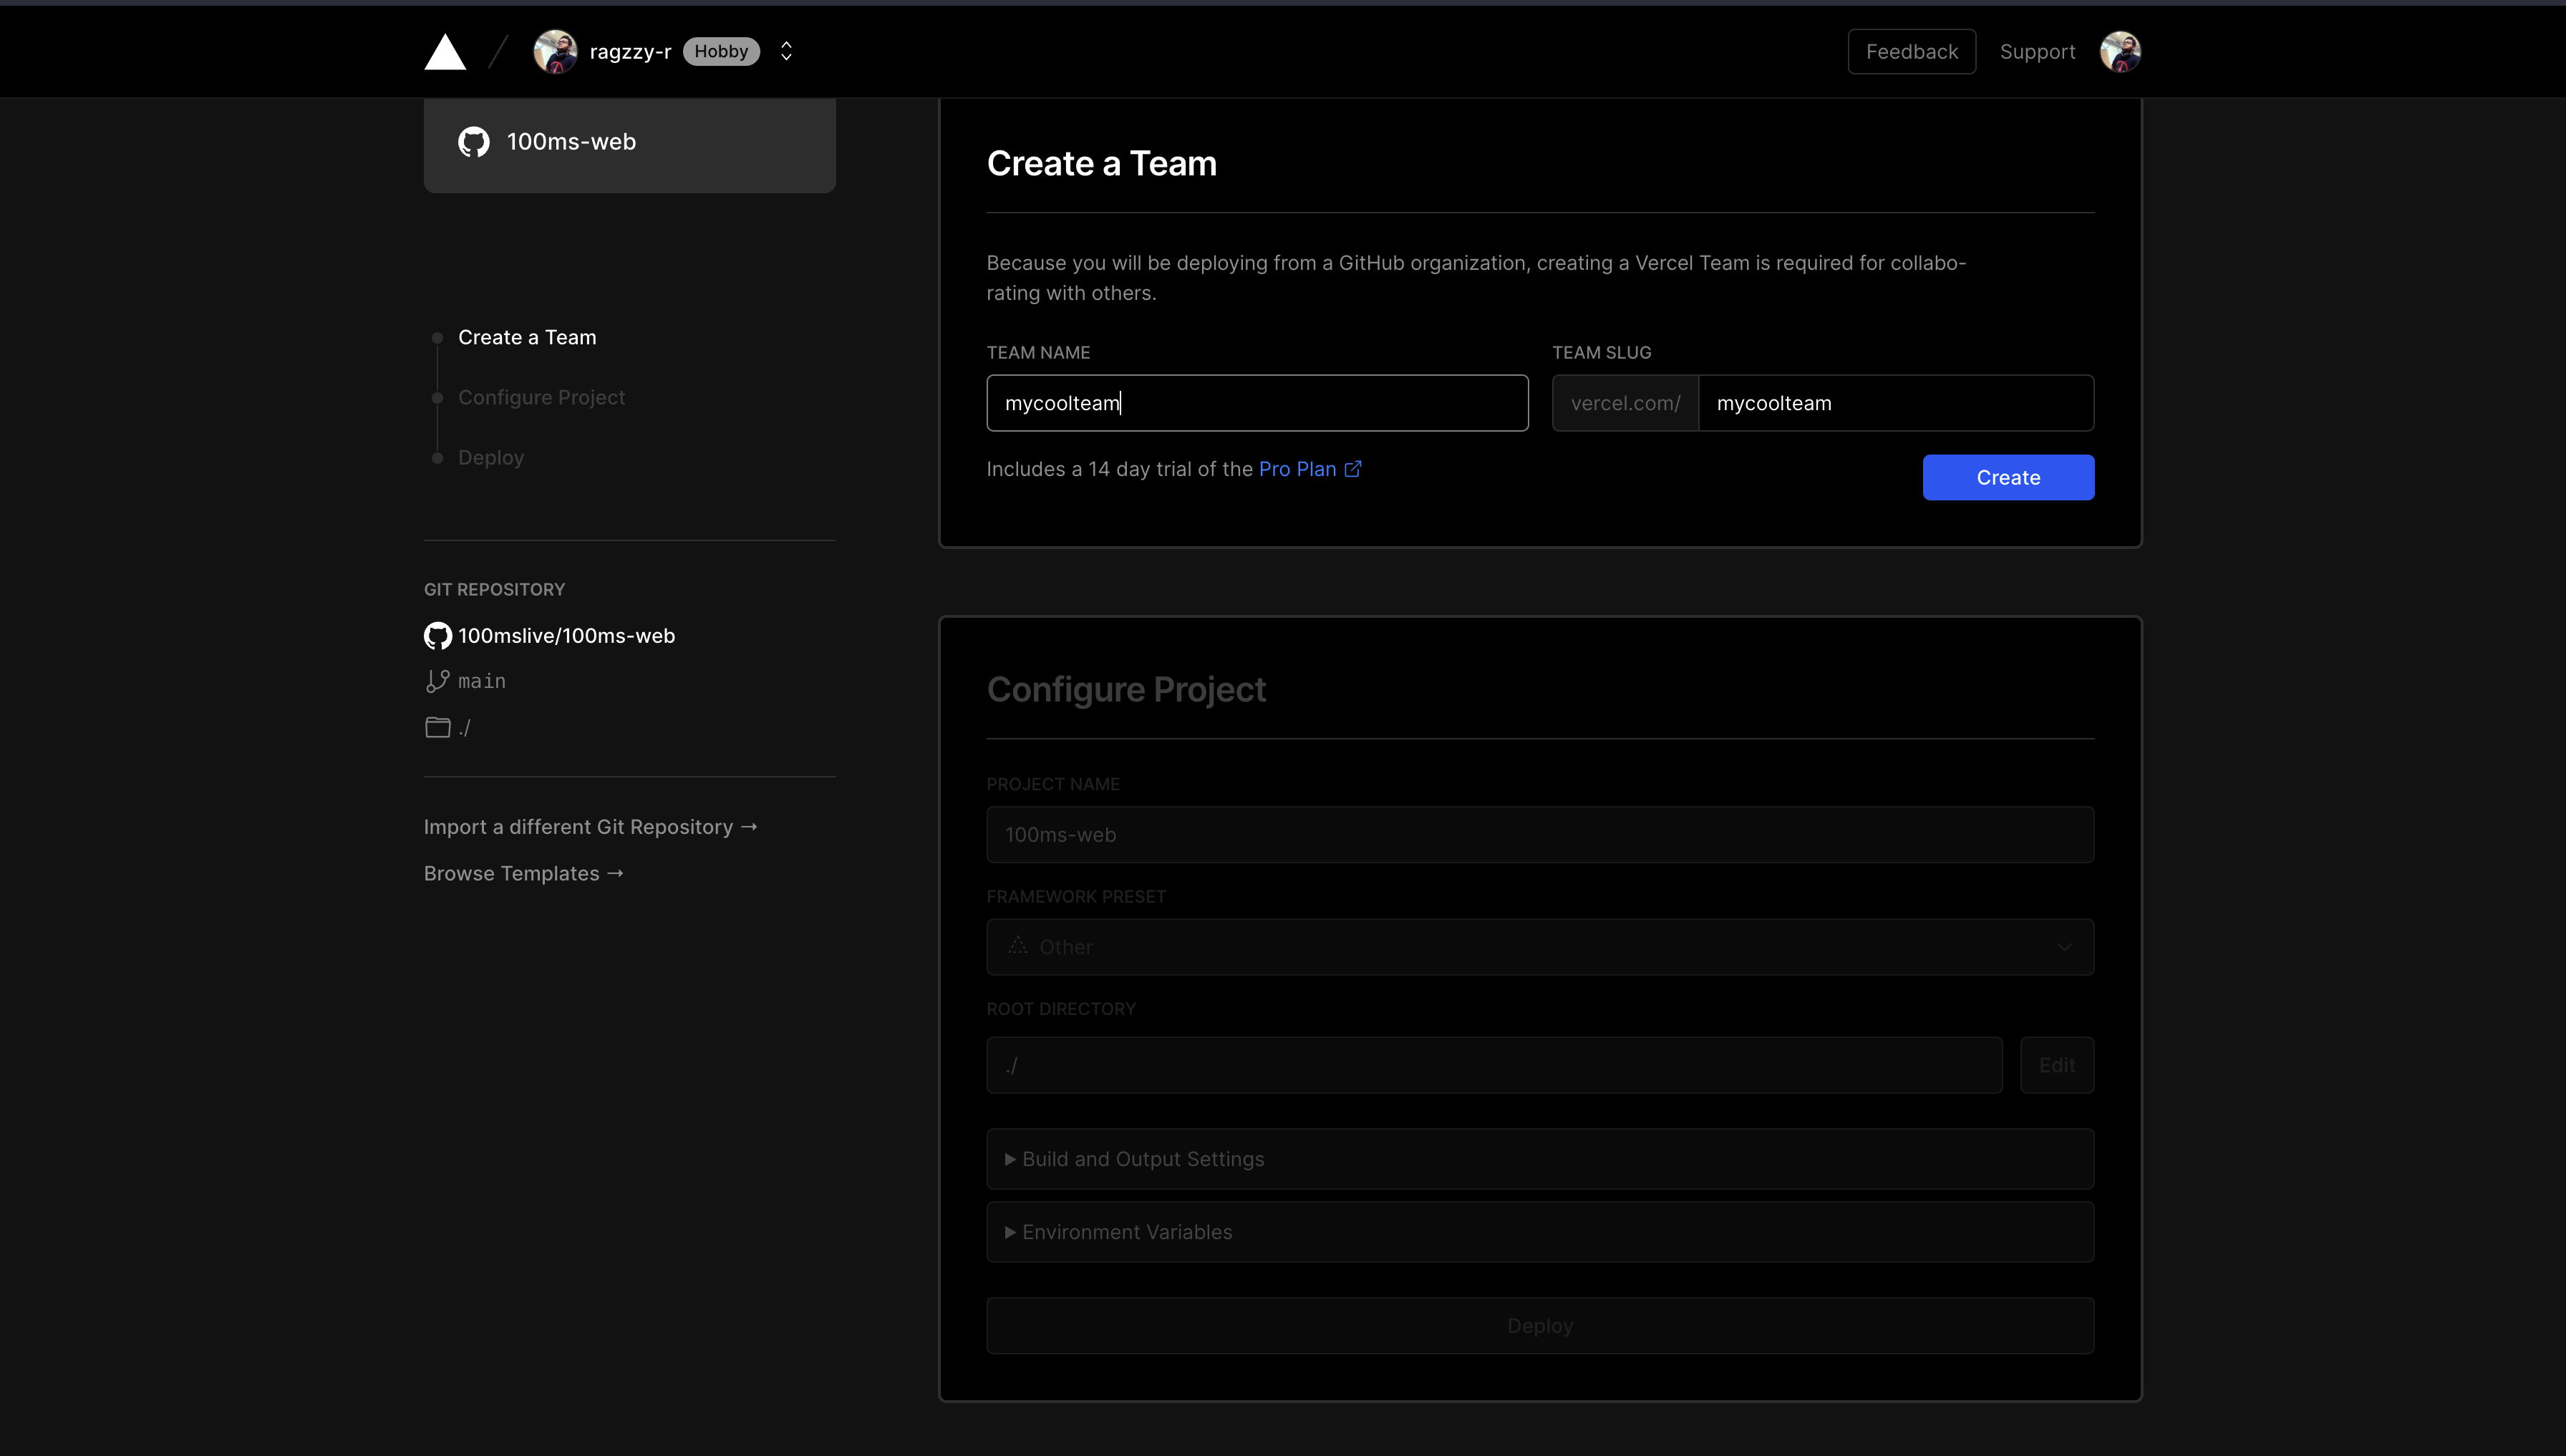
Task: Click the main branch icon
Action: (x=438, y=681)
